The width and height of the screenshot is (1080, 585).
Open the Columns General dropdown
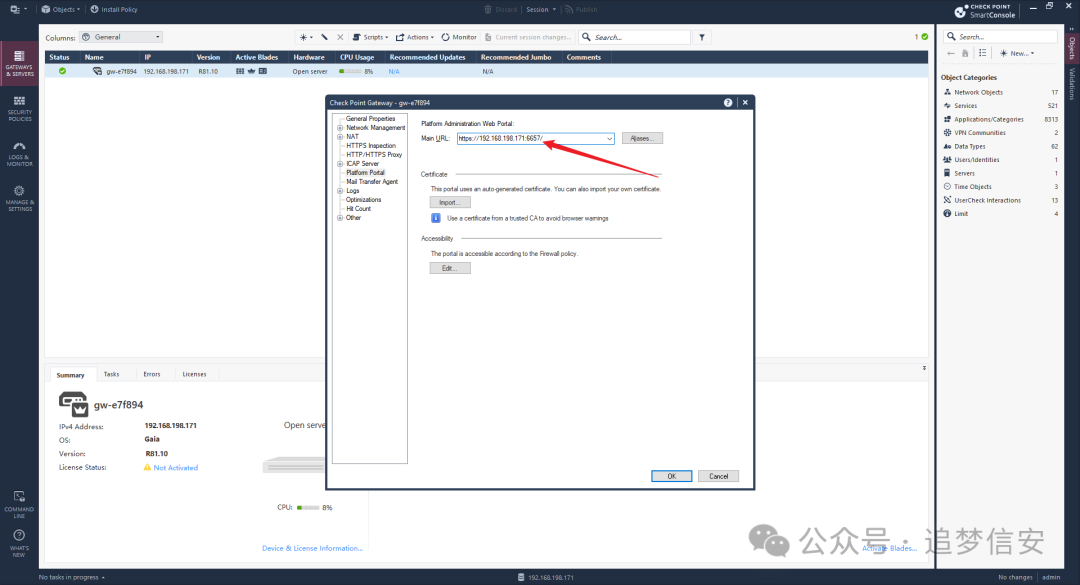(x=121, y=37)
